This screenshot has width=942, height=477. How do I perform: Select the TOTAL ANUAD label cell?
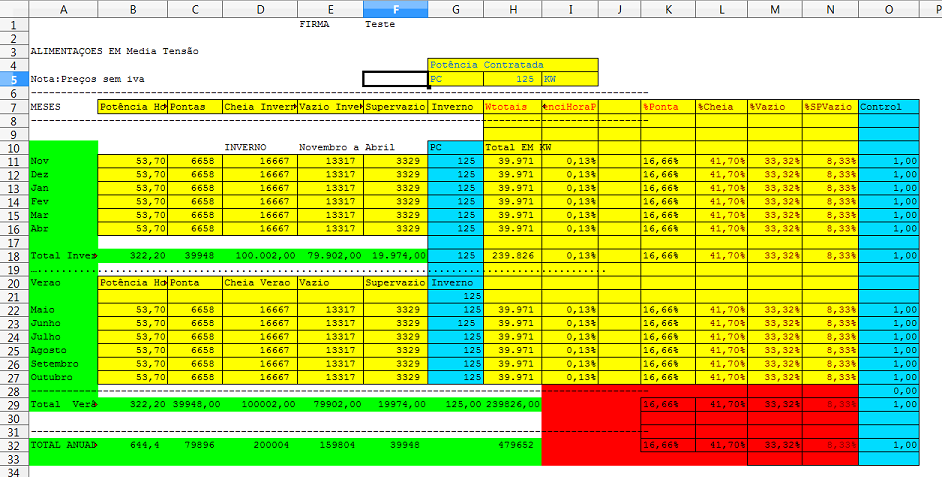pyautogui.click(x=63, y=444)
